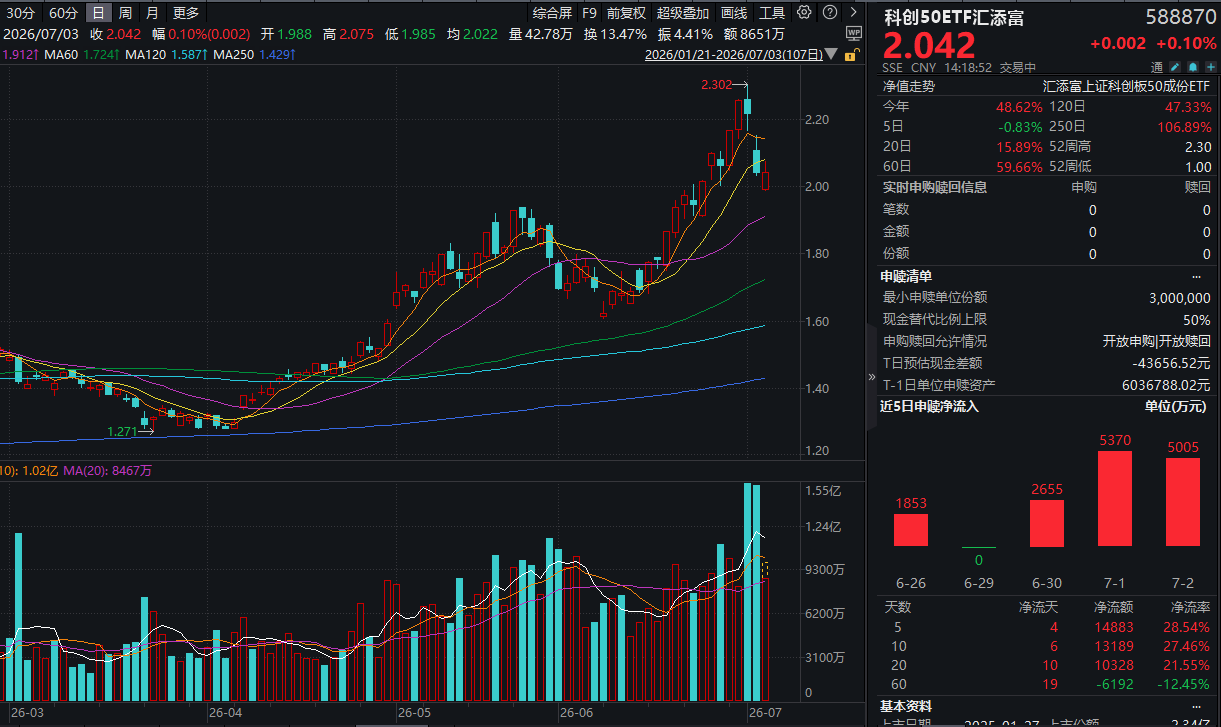Add stock to watchlist with the plus icon
The width and height of the screenshot is (1221, 727).
[x=1211, y=67]
